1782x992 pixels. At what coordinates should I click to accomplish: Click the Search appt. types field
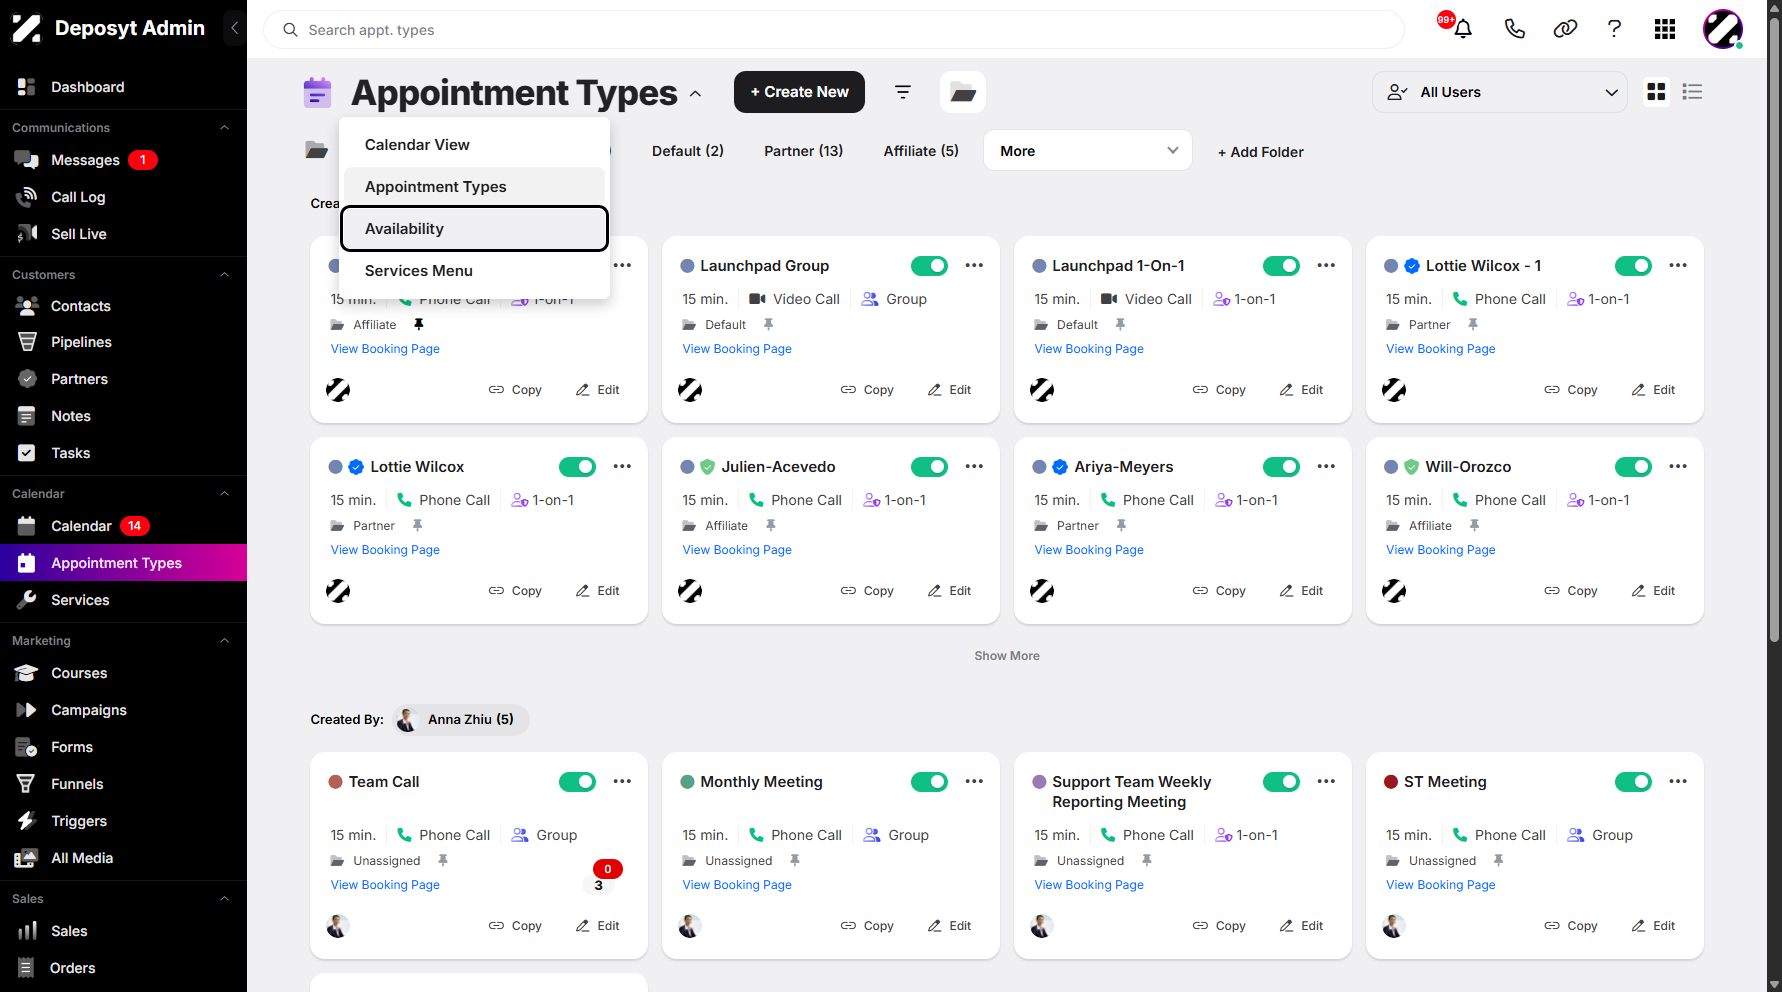834,30
